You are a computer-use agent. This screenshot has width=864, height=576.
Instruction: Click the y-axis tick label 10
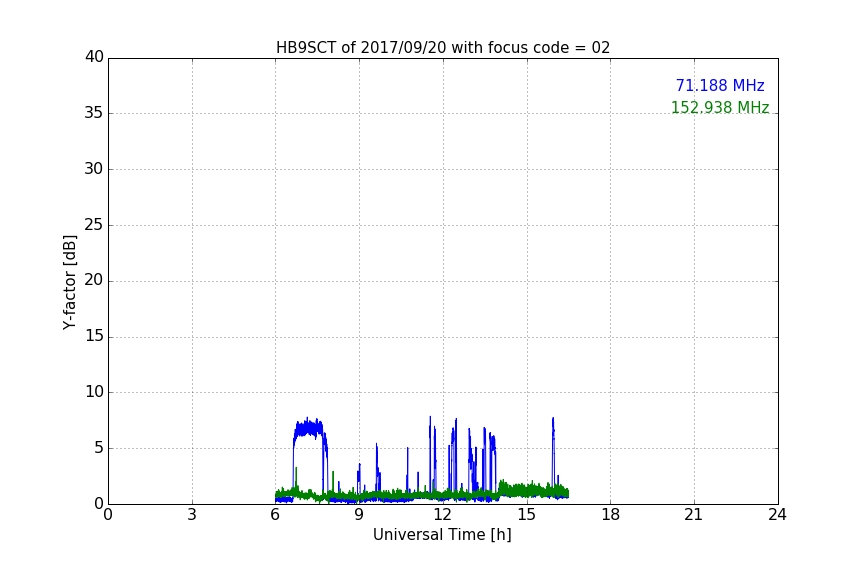[x=94, y=392]
